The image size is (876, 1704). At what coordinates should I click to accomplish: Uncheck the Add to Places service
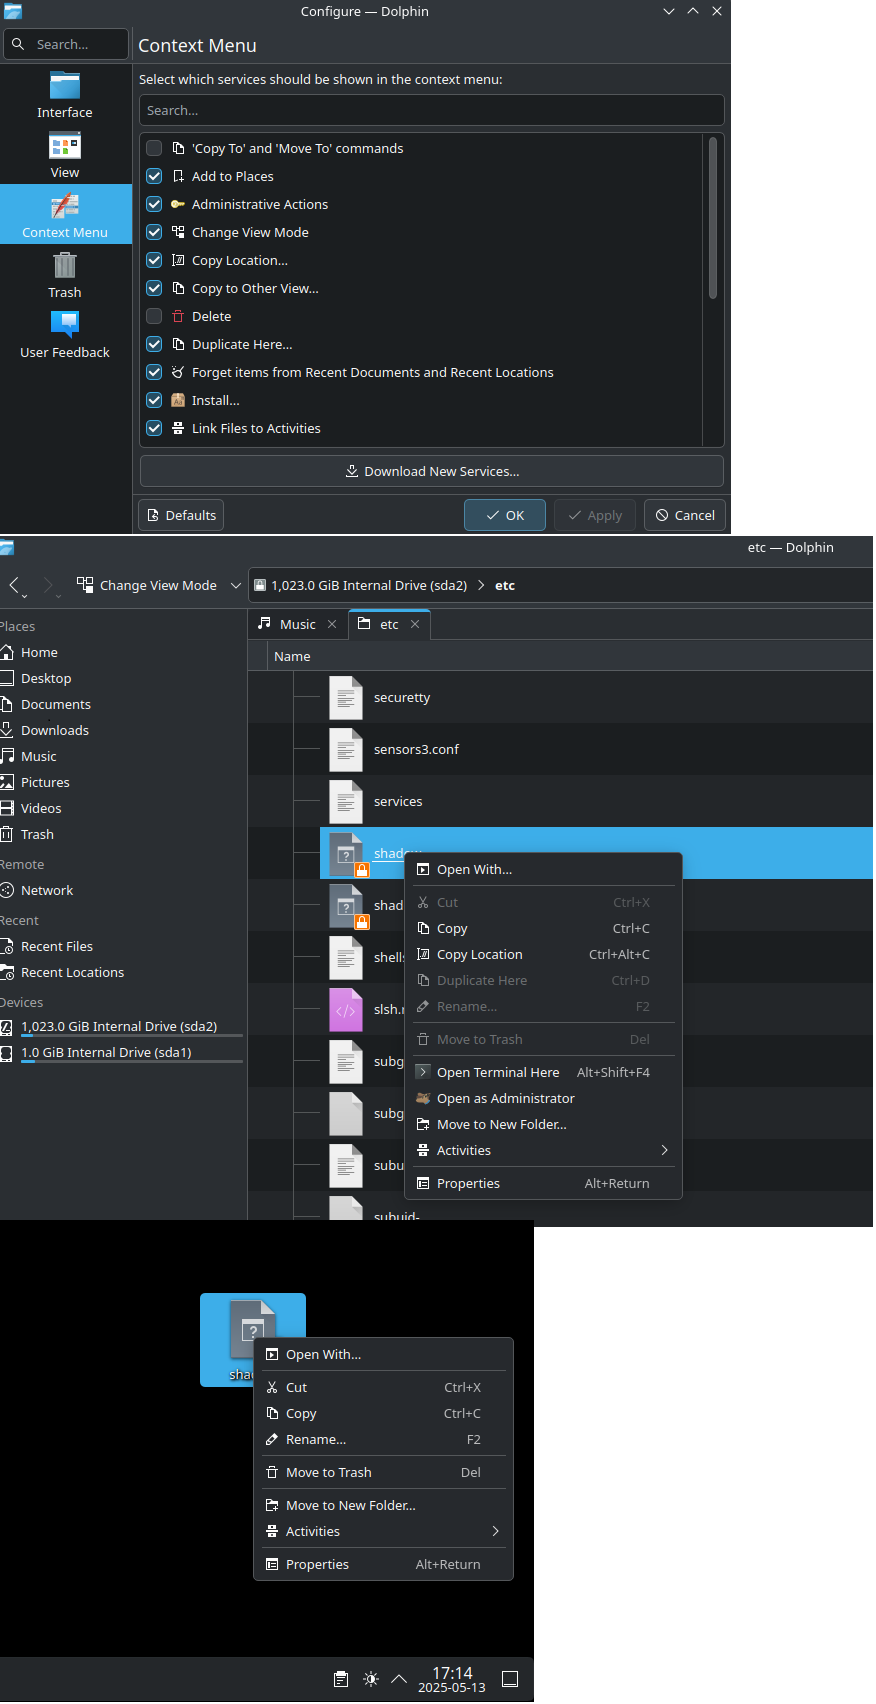pos(154,176)
